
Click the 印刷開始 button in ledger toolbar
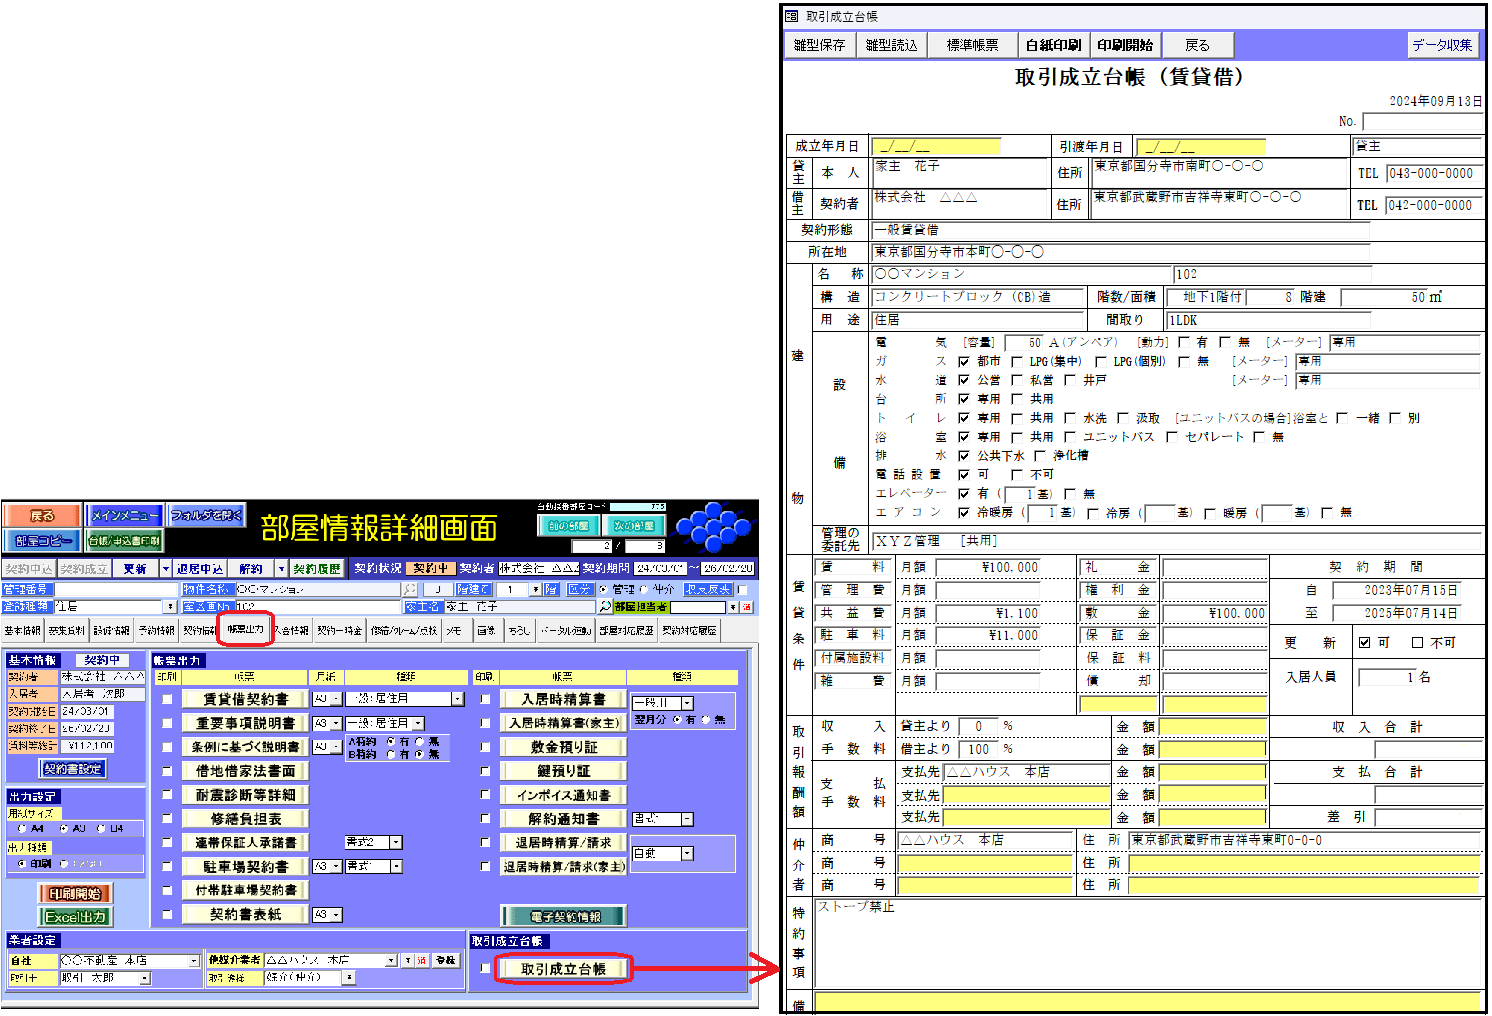(1124, 45)
